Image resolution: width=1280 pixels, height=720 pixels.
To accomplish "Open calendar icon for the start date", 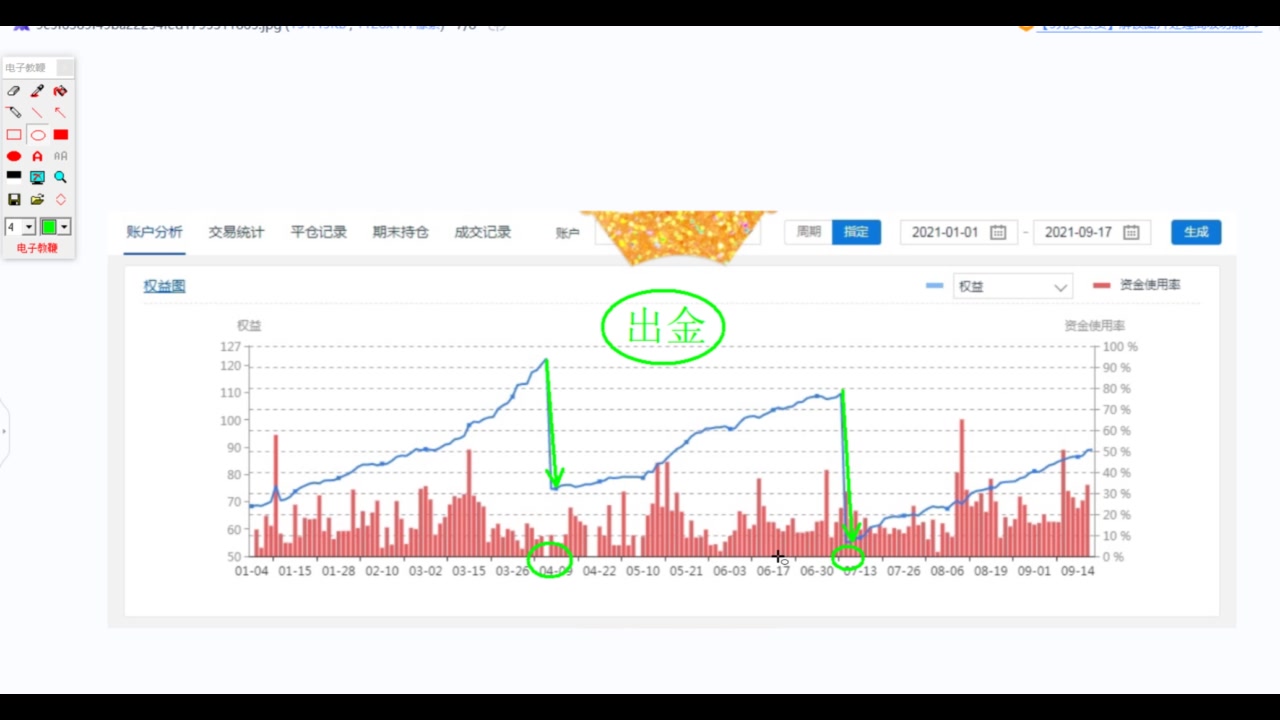I will (998, 232).
